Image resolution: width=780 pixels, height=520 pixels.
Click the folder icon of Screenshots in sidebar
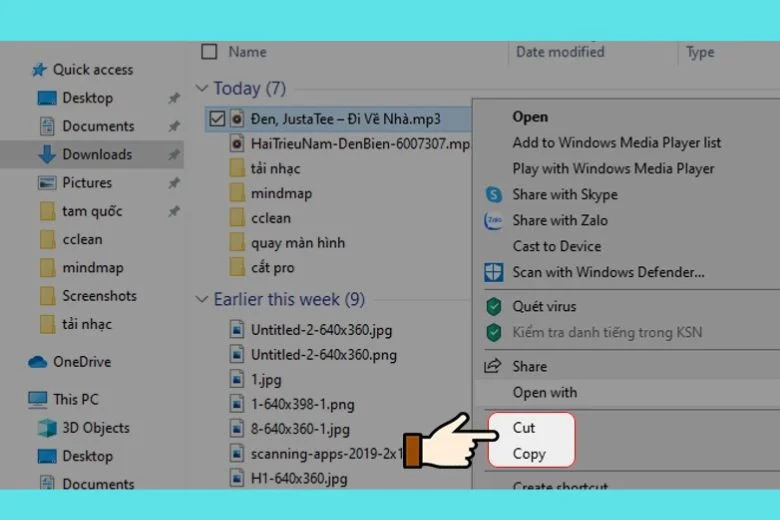pos(47,296)
